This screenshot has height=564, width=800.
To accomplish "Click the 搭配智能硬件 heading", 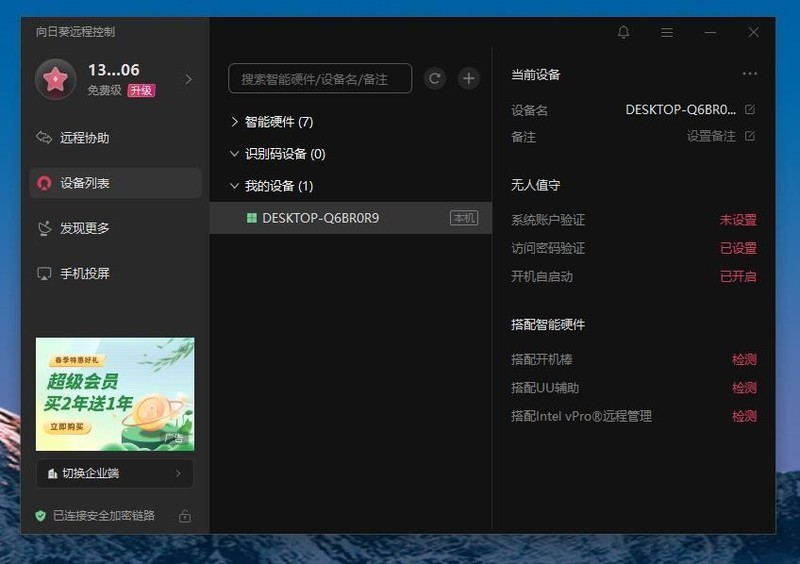I will [548, 325].
